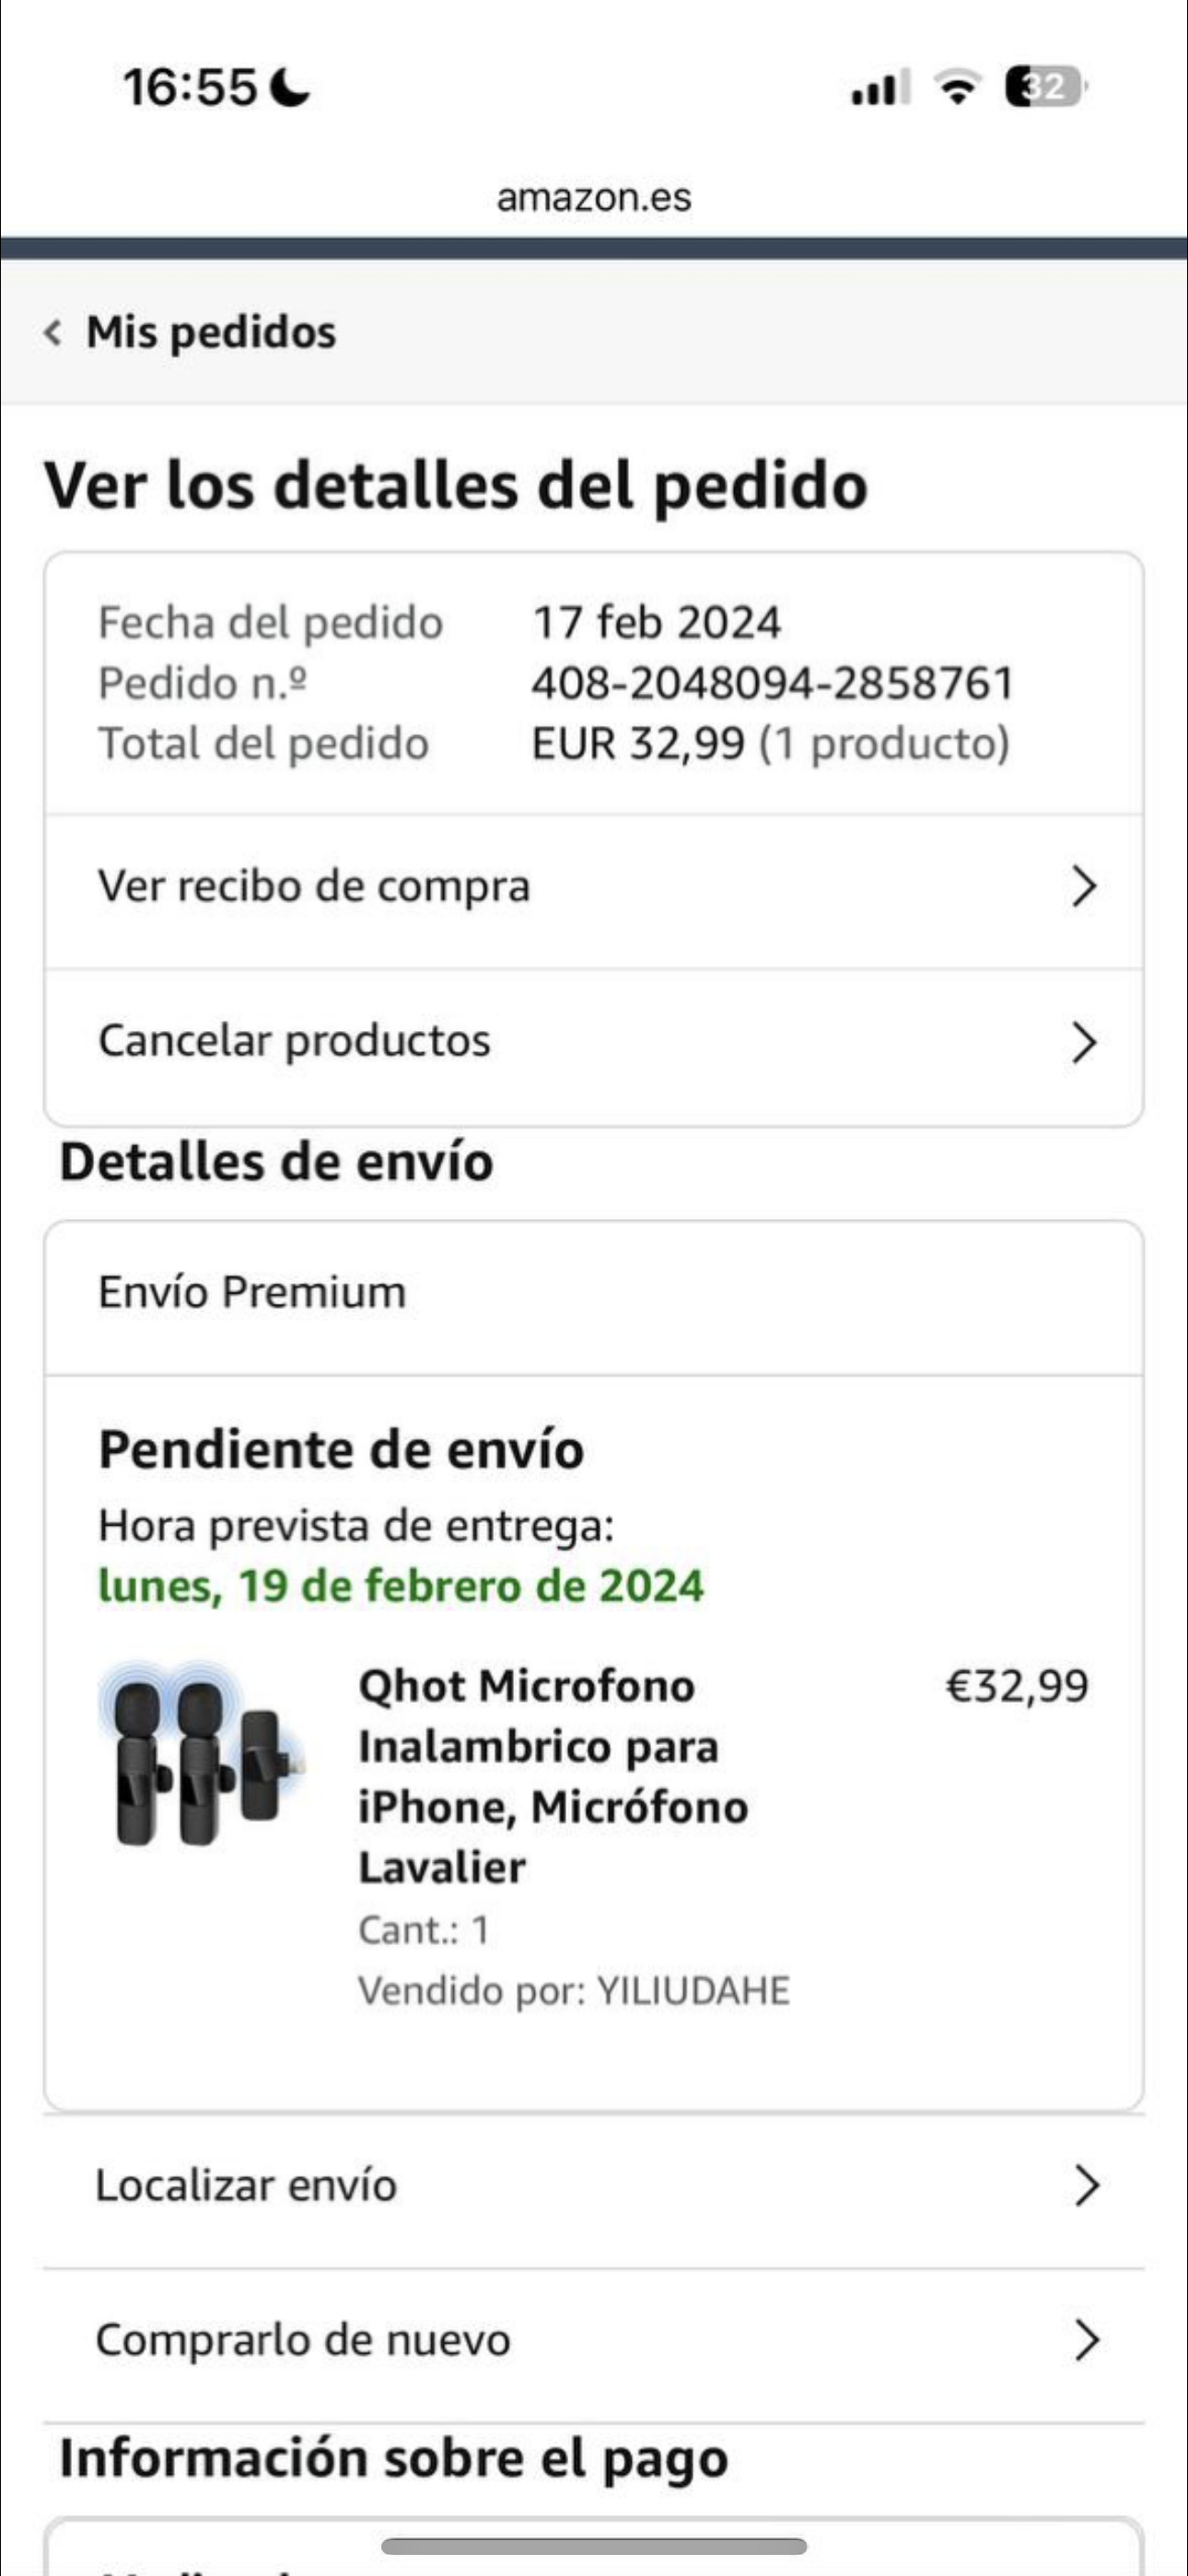Open Ver recibo de compra
The width and height of the screenshot is (1188, 2576).
pyautogui.click(x=314, y=887)
